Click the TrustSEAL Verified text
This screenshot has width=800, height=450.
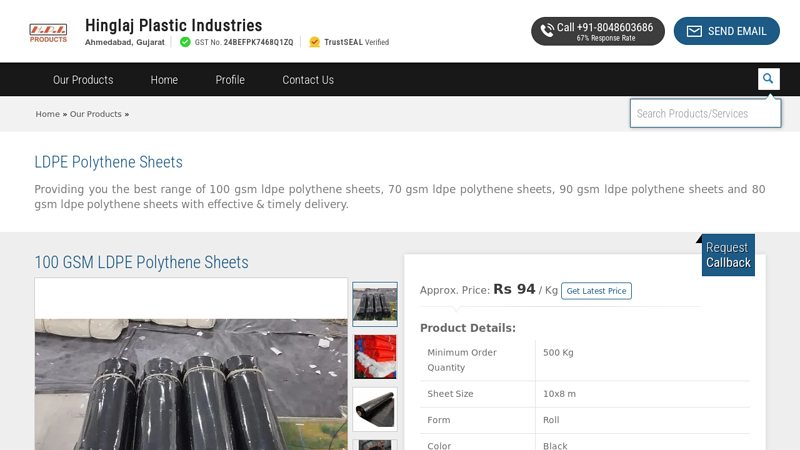coord(356,42)
